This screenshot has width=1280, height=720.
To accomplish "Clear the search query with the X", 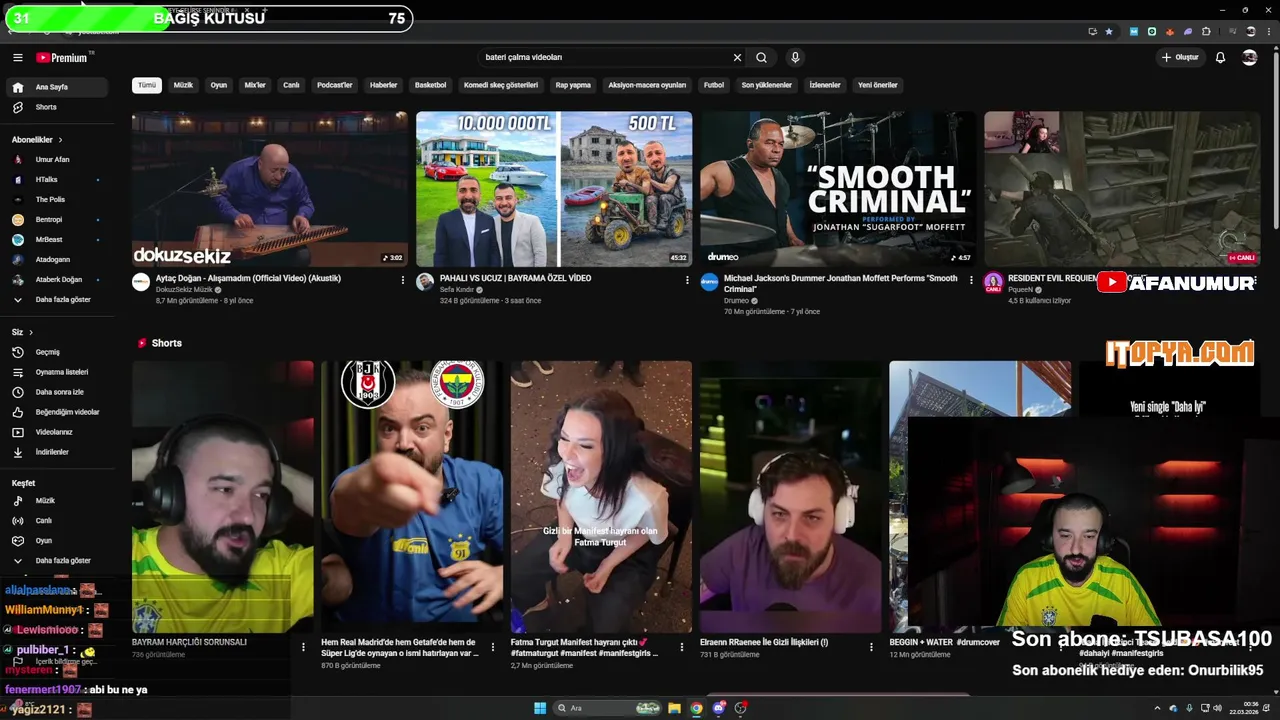I will 737,58.
